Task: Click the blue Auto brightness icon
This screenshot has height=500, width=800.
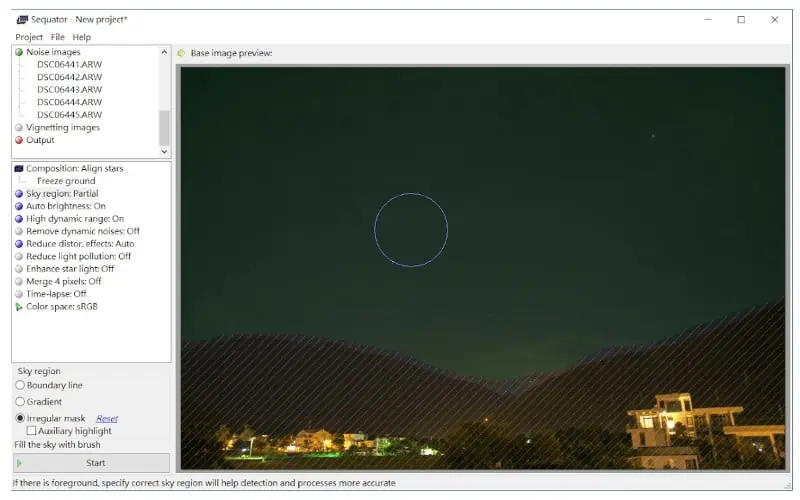Action: click(x=19, y=206)
